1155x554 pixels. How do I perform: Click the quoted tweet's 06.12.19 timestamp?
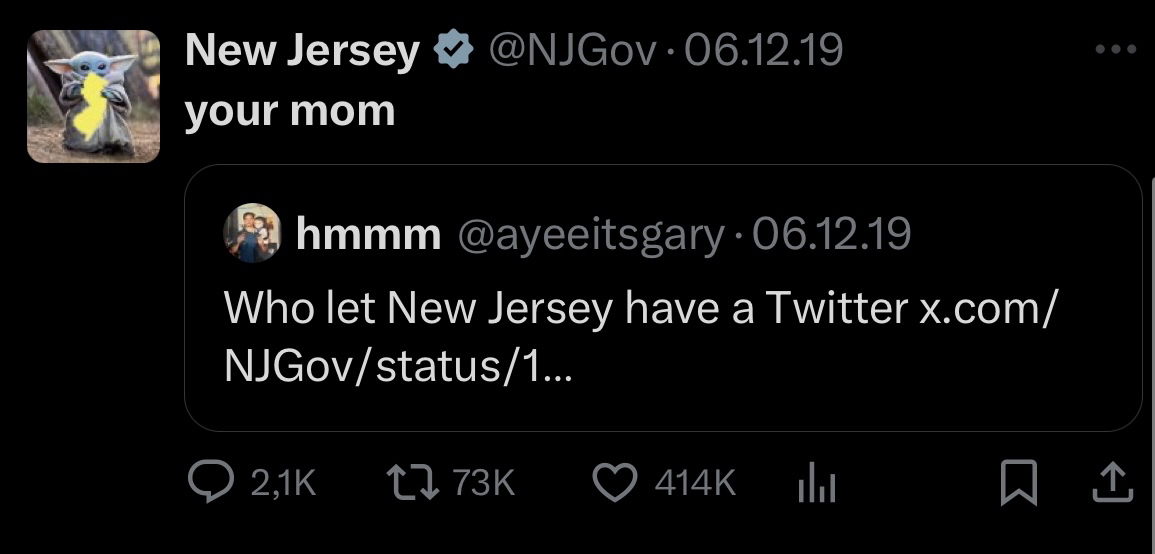point(832,234)
